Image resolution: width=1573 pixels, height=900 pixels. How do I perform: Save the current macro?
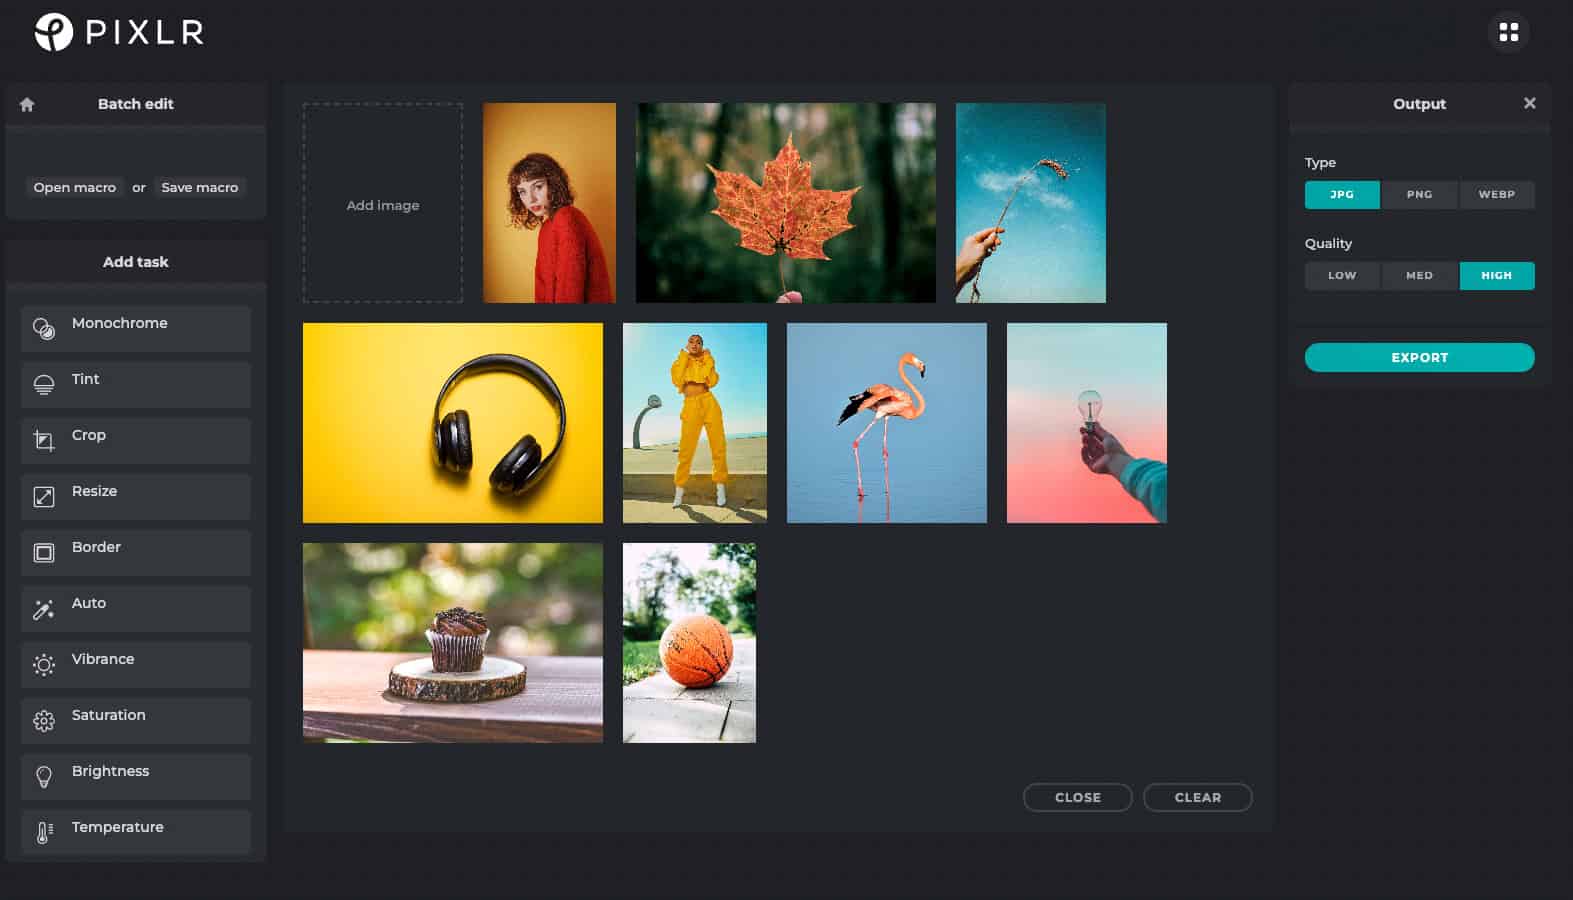coord(200,187)
